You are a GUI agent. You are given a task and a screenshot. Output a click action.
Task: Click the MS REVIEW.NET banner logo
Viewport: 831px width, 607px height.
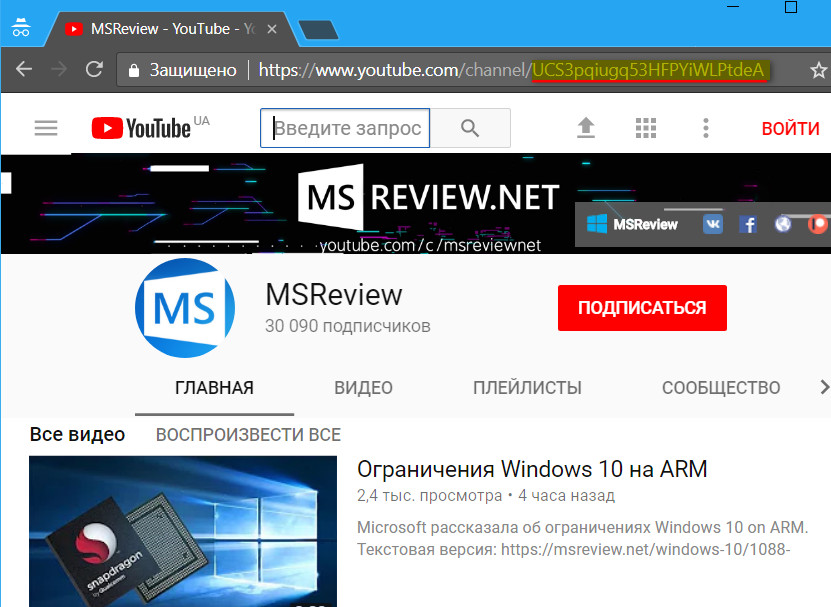[429, 196]
